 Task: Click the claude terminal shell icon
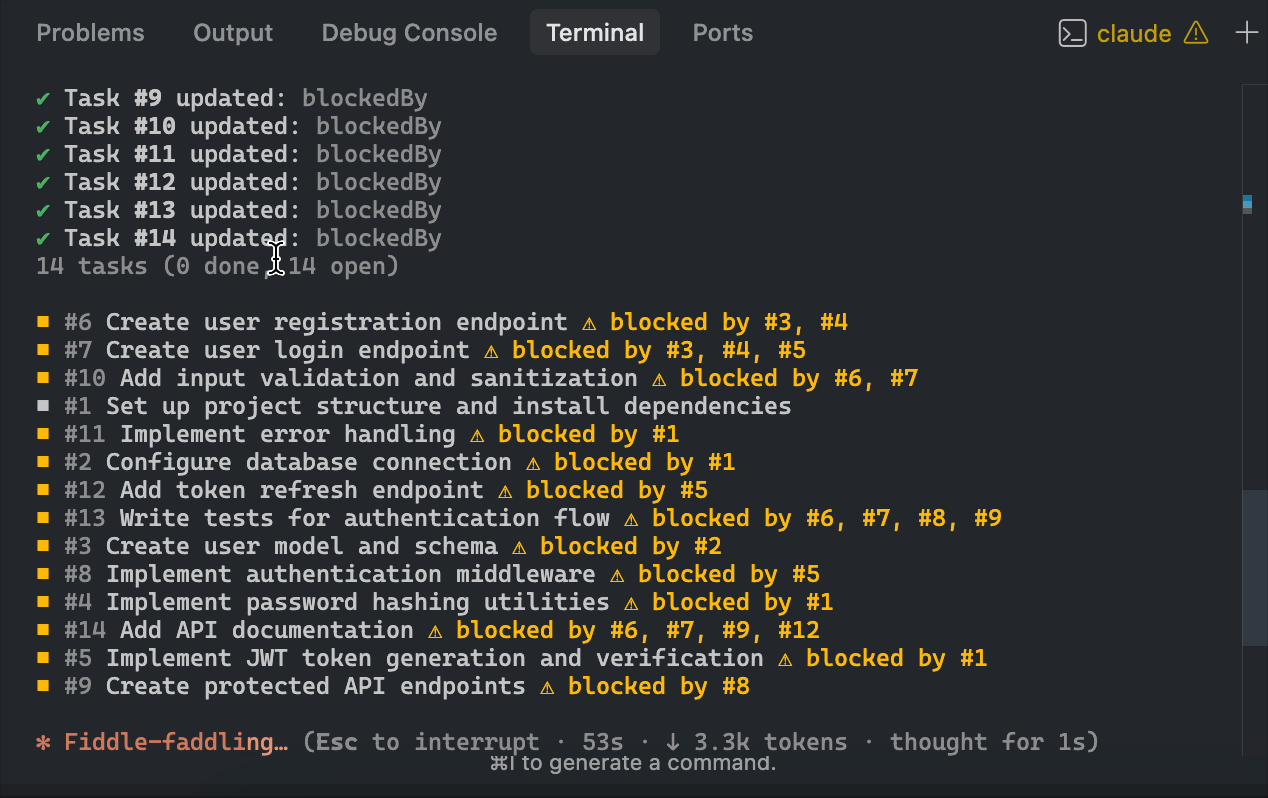tap(1072, 33)
